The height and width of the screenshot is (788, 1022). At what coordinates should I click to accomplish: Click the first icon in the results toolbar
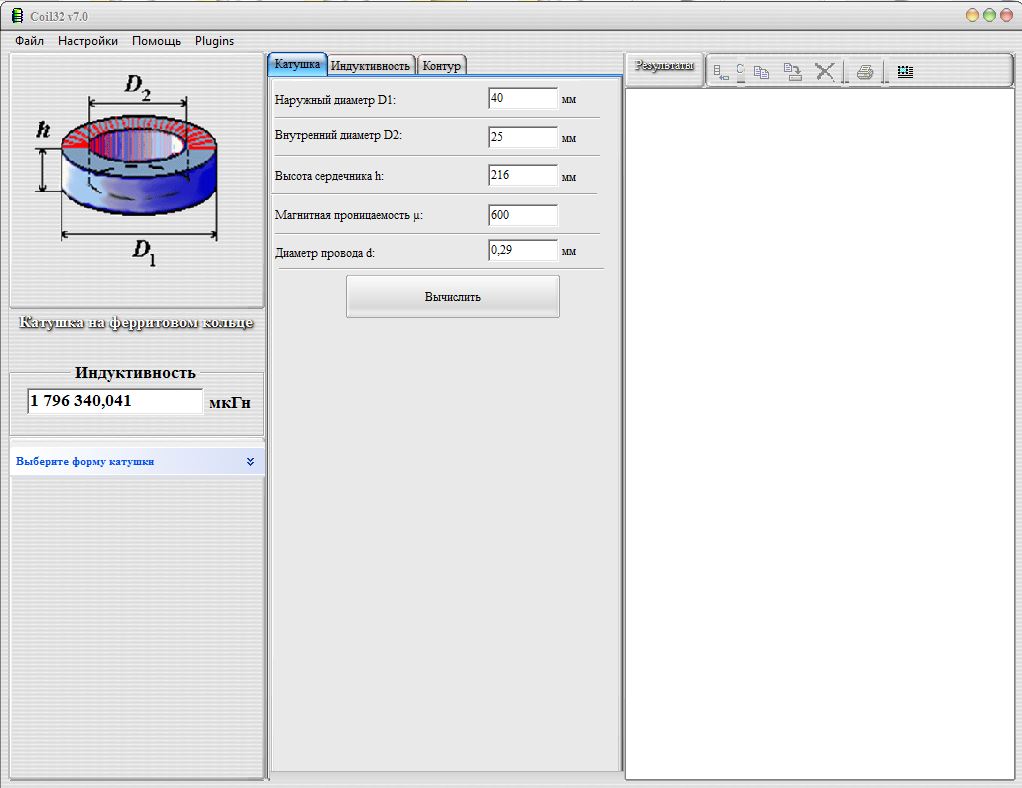click(721, 72)
